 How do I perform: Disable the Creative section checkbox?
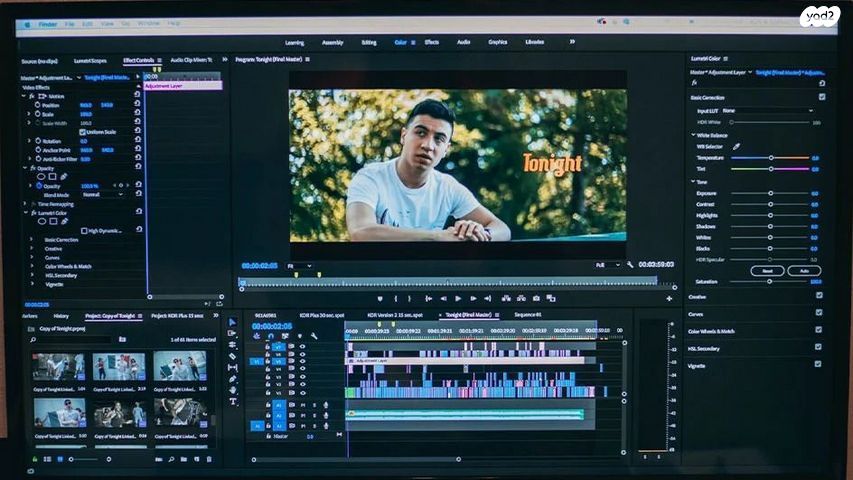click(x=819, y=296)
